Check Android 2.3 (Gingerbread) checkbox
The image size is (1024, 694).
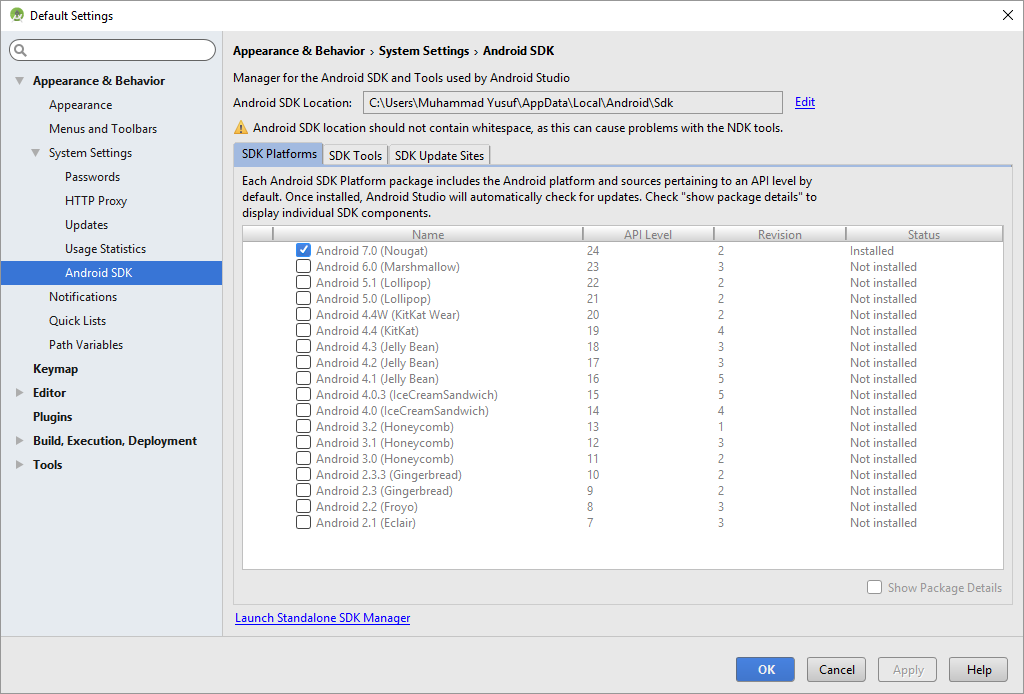coord(303,490)
